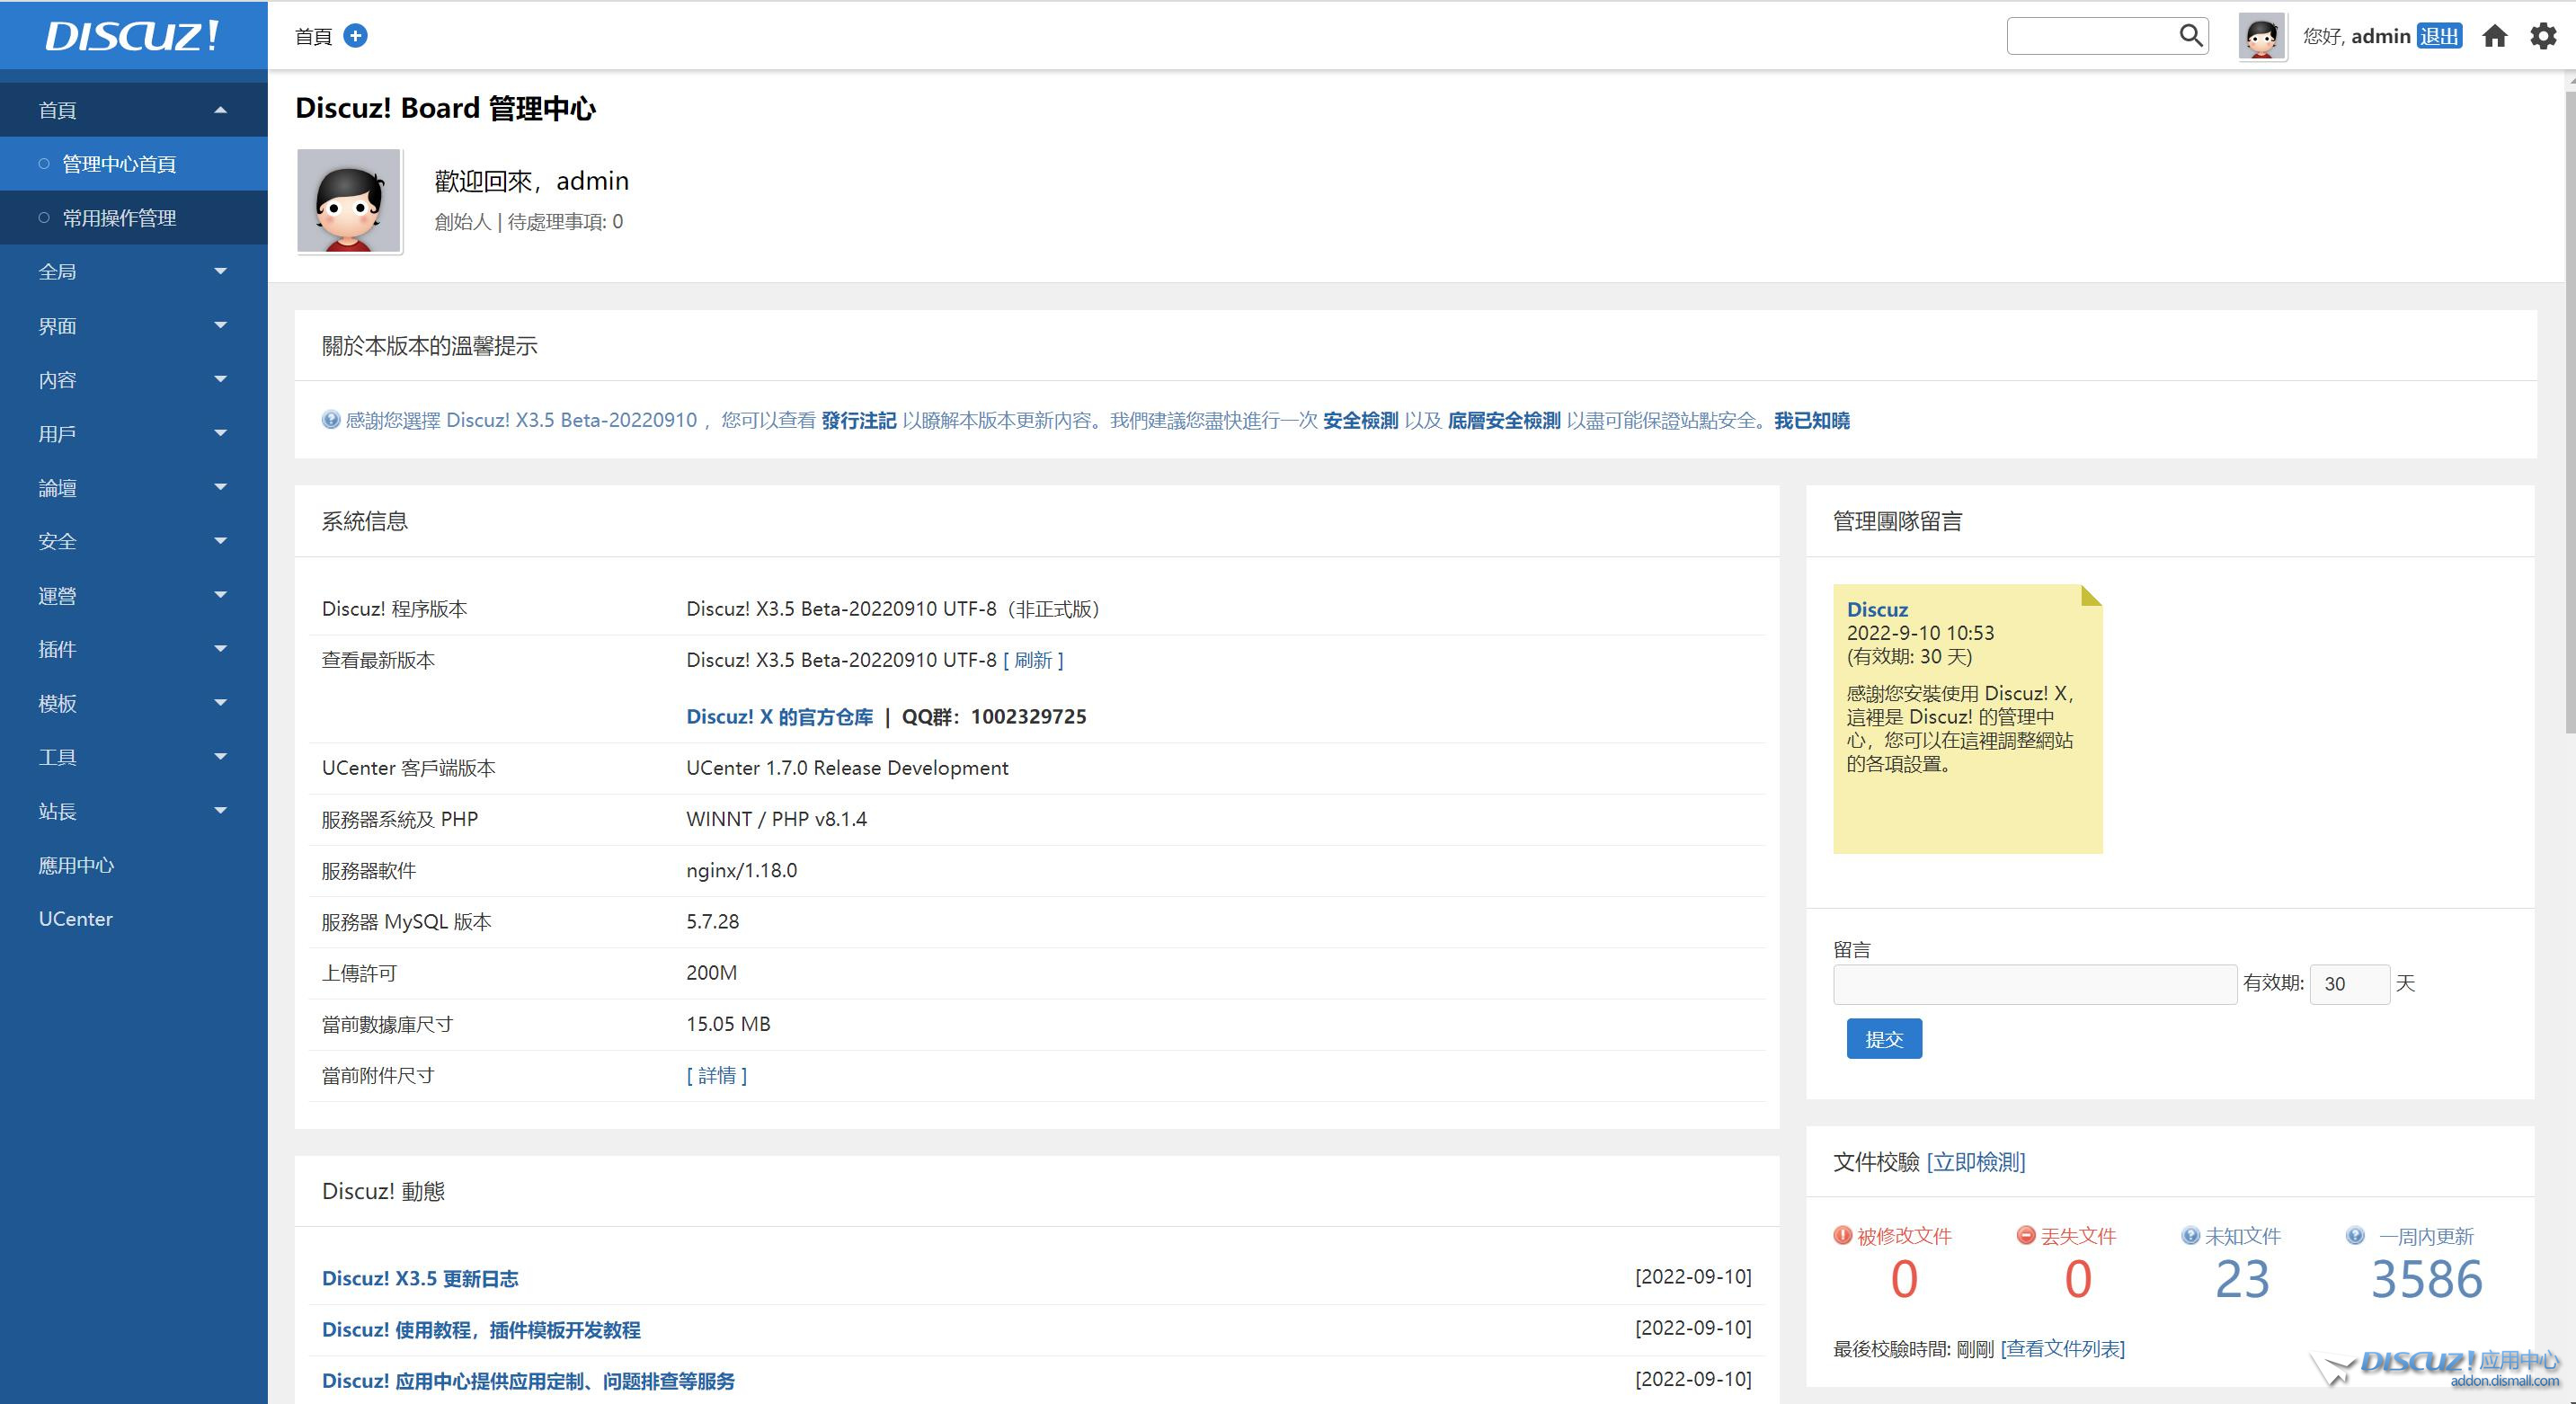Click the 'nginx/1.18.0' server software value
Viewport: 2576px width, 1404px height.
click(x=741, y=870)
